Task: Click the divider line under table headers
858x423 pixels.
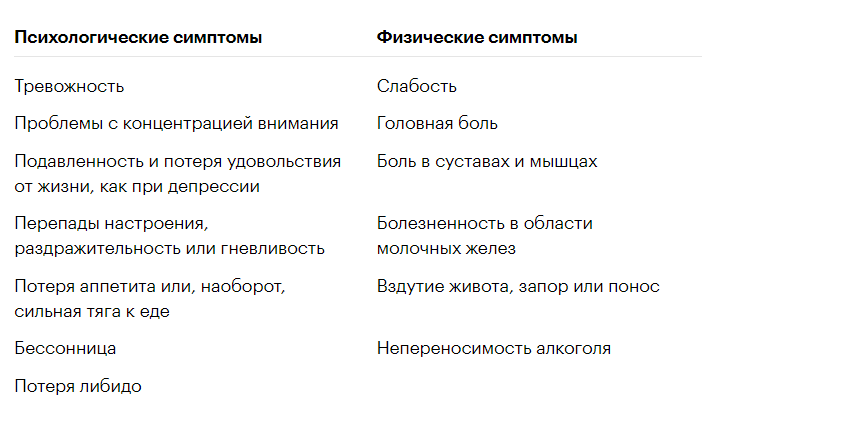Action: (x=358, y=56)
